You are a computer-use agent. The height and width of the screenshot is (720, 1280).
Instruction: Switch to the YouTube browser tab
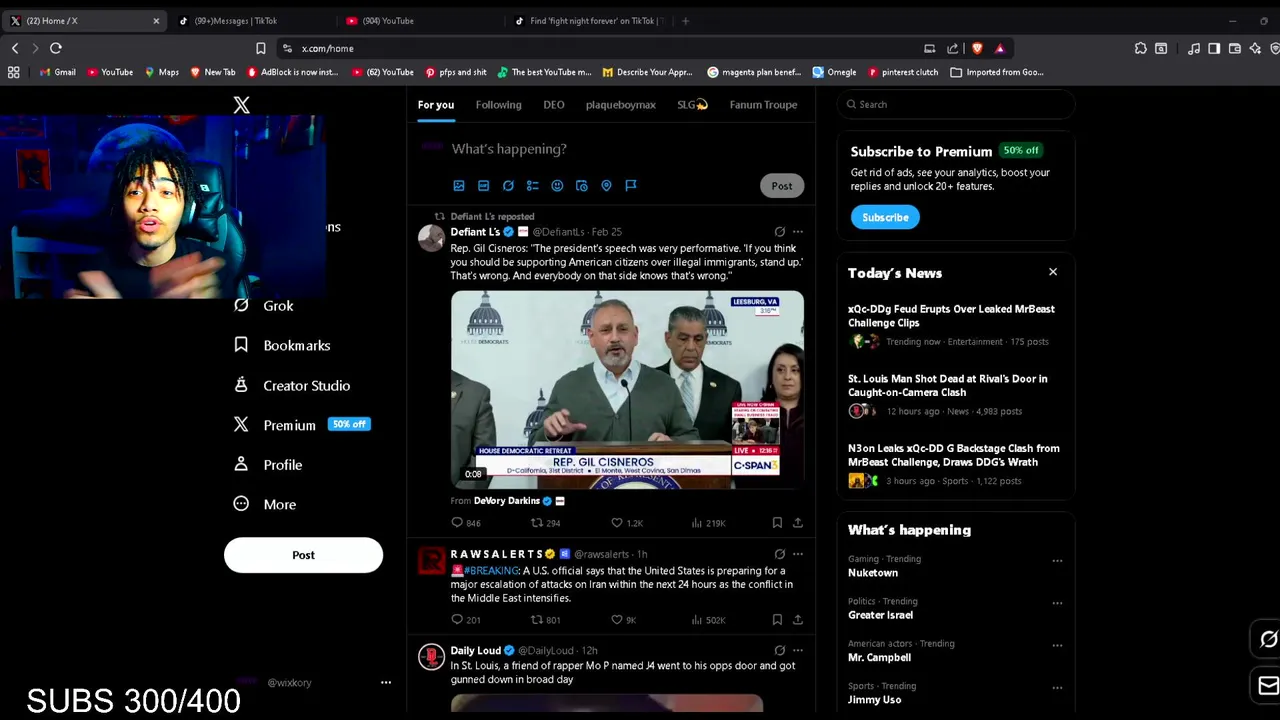point(418,20)
